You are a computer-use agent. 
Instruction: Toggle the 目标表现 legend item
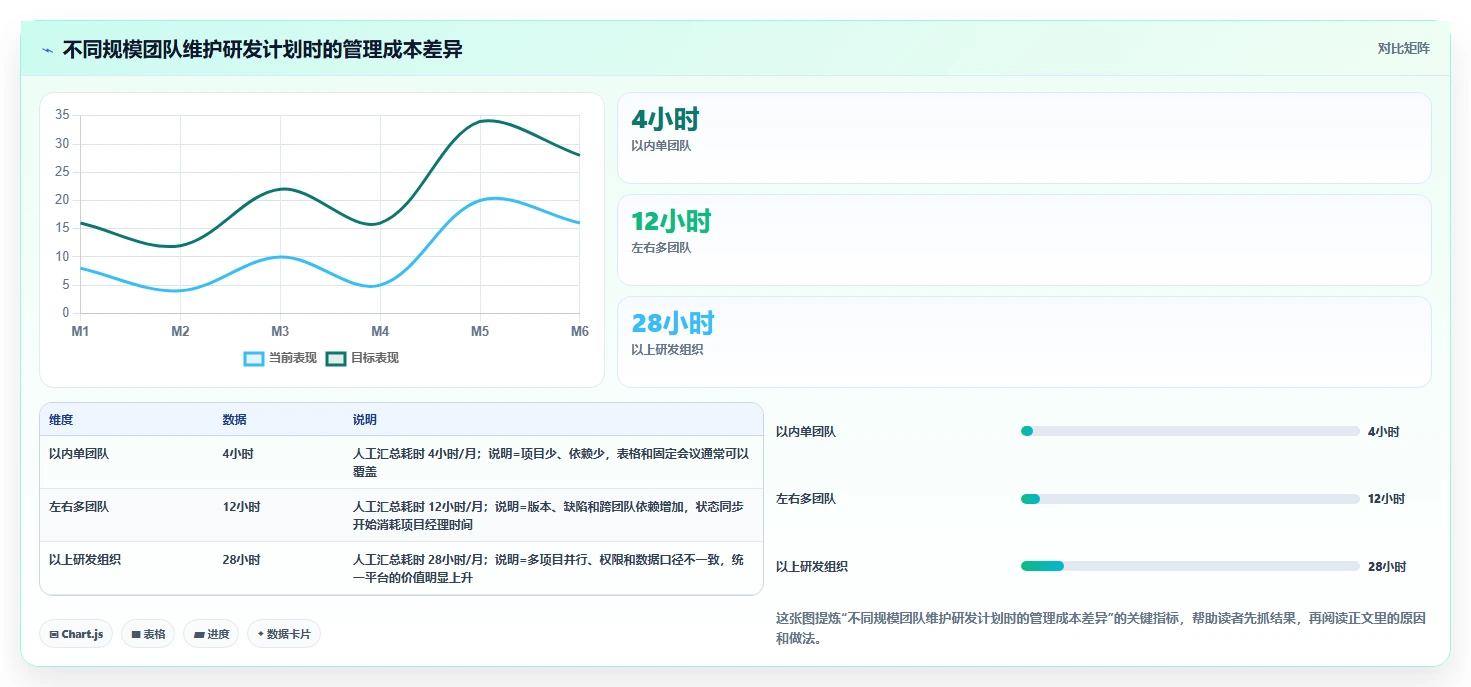363,358
